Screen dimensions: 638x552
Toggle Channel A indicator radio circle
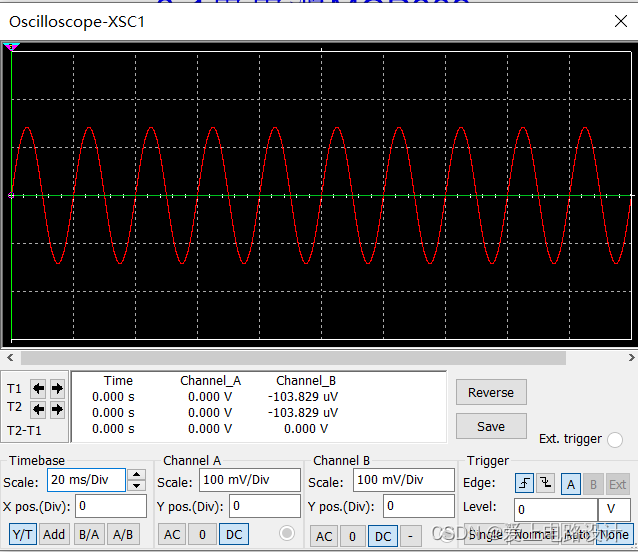[287, 533]
